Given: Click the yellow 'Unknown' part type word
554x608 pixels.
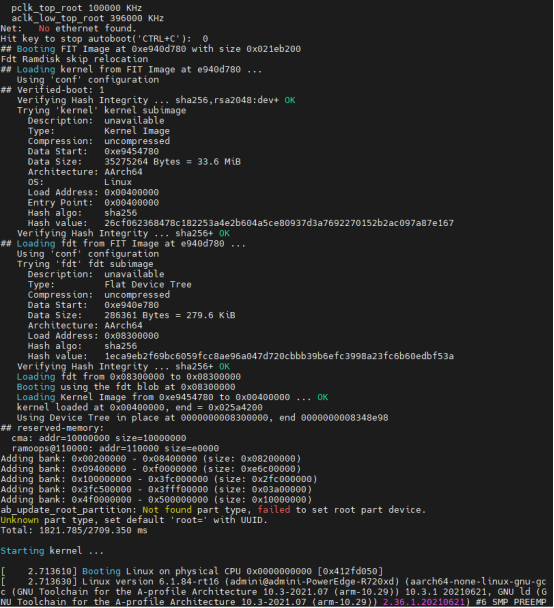Looking at the screenshot, I should (x=19, y=520).
